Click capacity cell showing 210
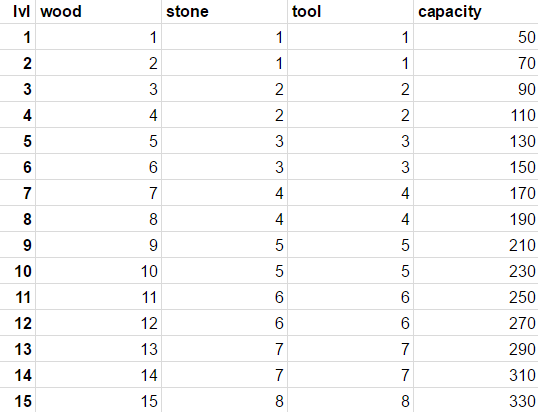This screenshot has width=538, height=412. point(476,245)
